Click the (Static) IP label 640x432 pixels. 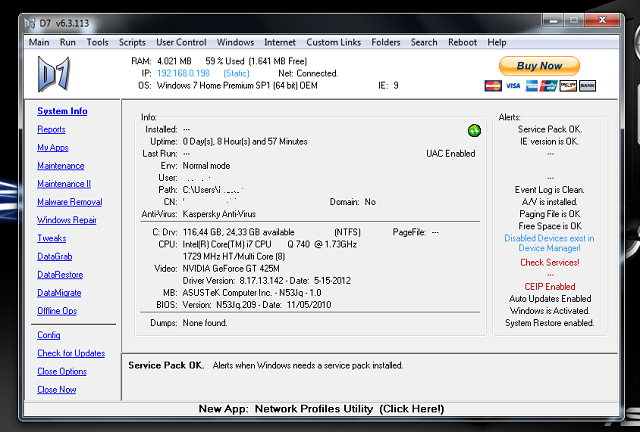coord(236,73)
